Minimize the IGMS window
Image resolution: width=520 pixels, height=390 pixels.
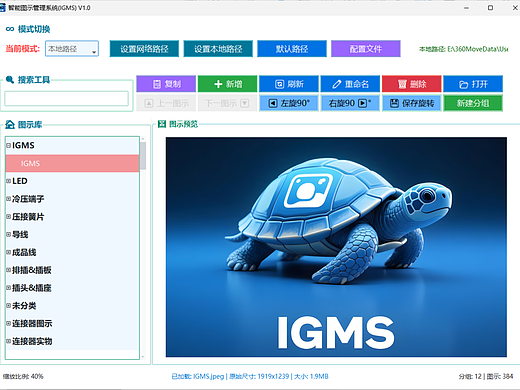[x=466, y=8]
